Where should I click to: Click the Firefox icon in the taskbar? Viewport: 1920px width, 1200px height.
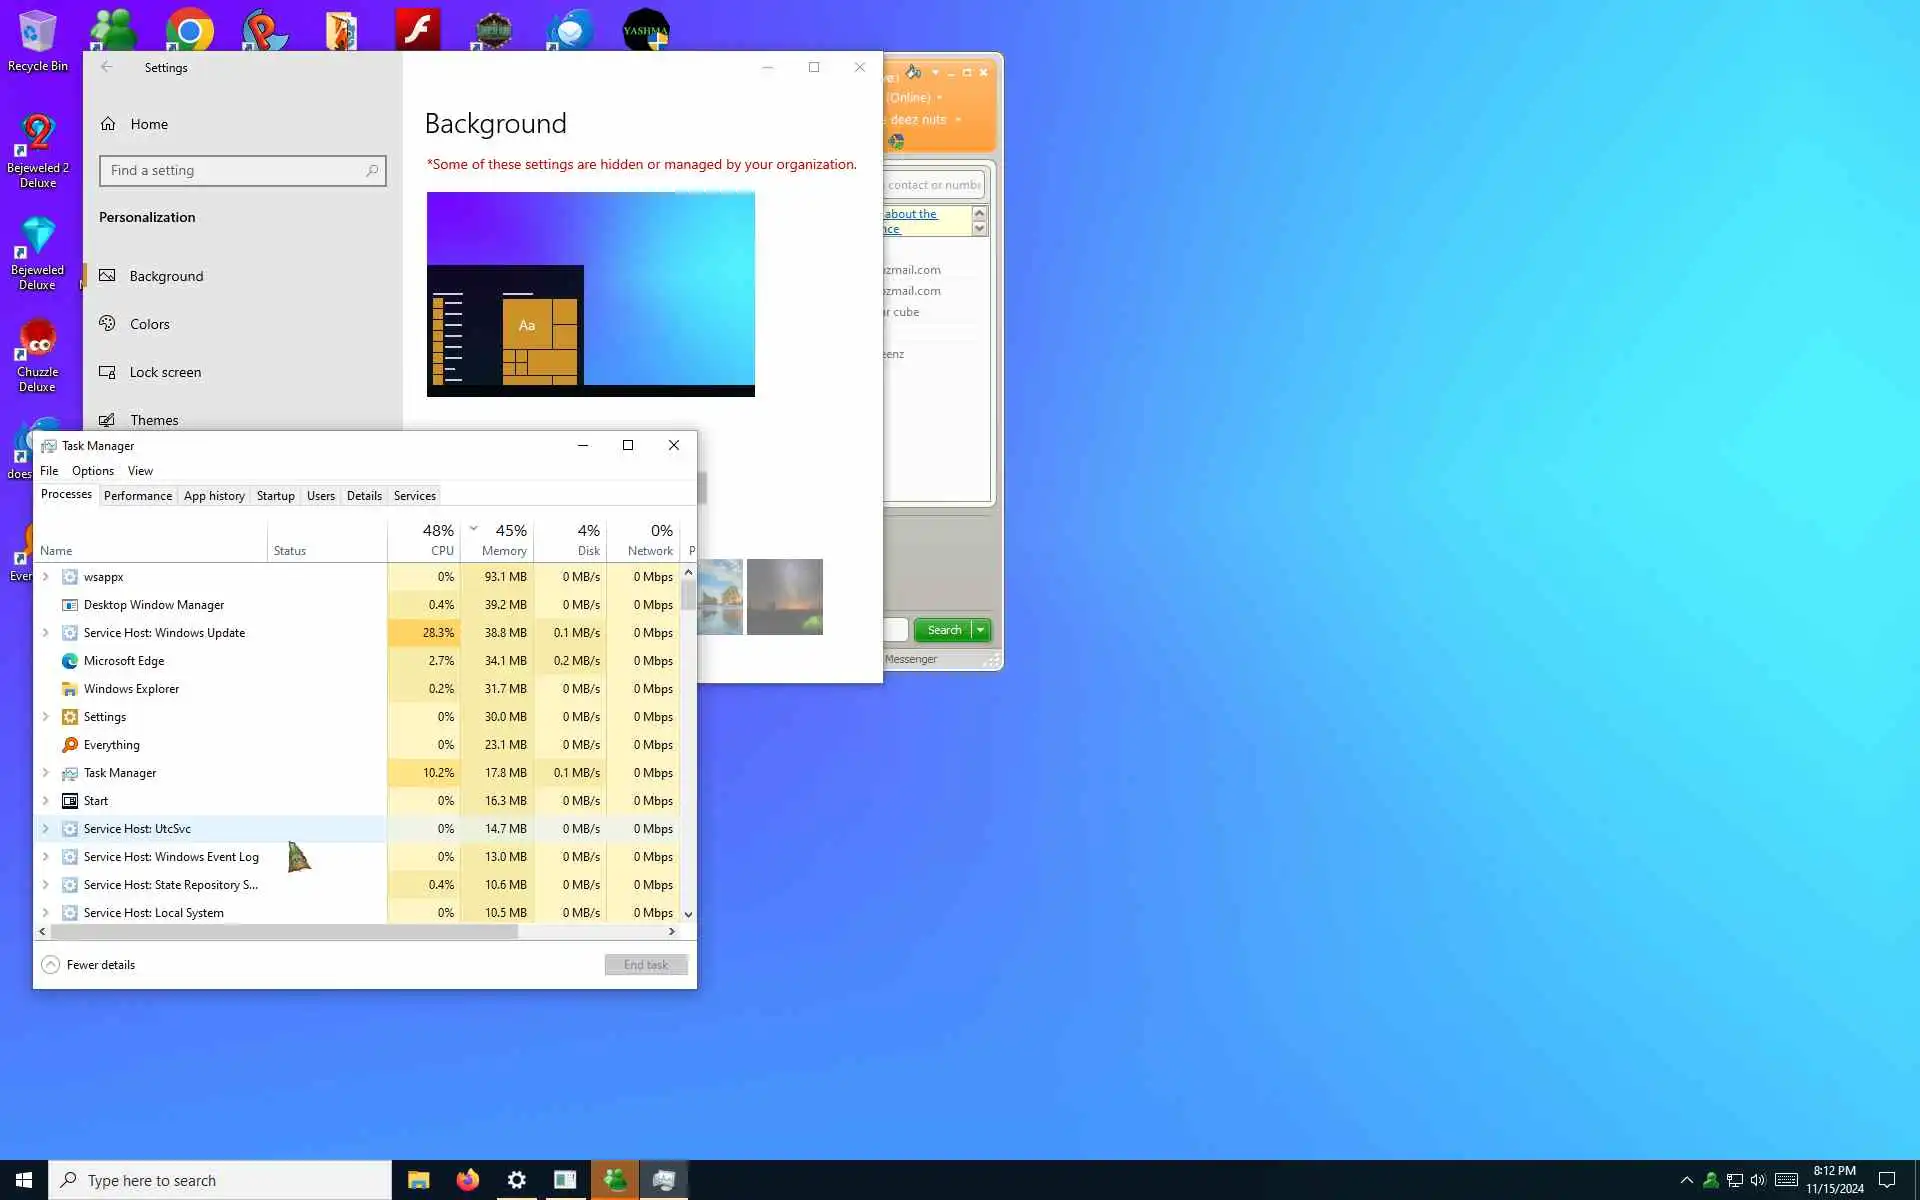tap(467, 1180)
